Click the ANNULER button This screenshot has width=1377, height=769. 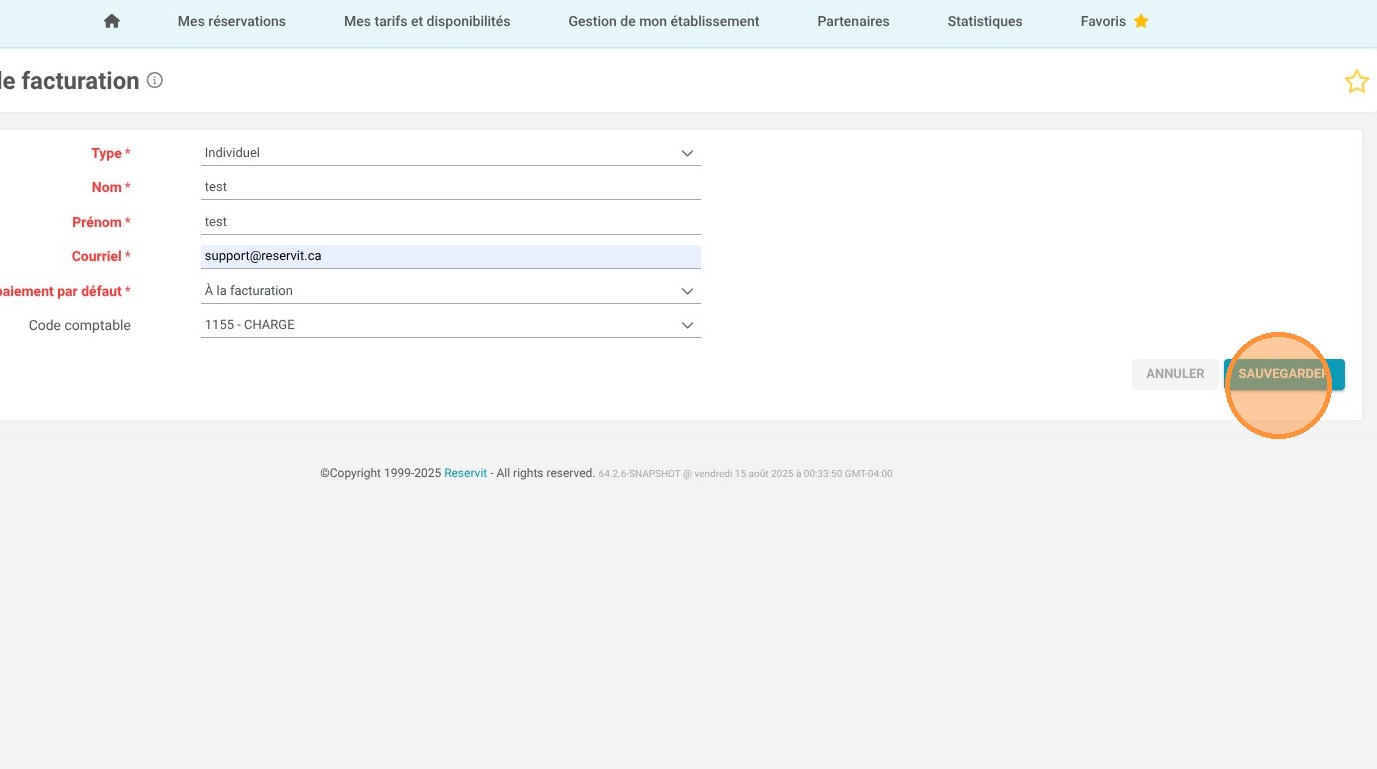pos(1175,374)
